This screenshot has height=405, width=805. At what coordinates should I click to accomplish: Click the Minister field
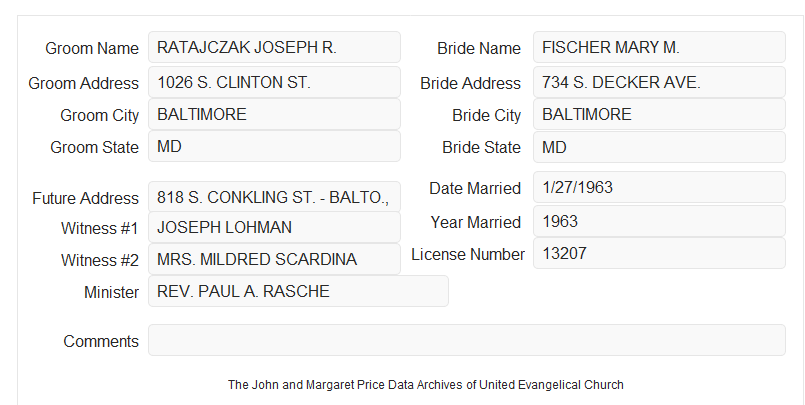tap(298, 291)
